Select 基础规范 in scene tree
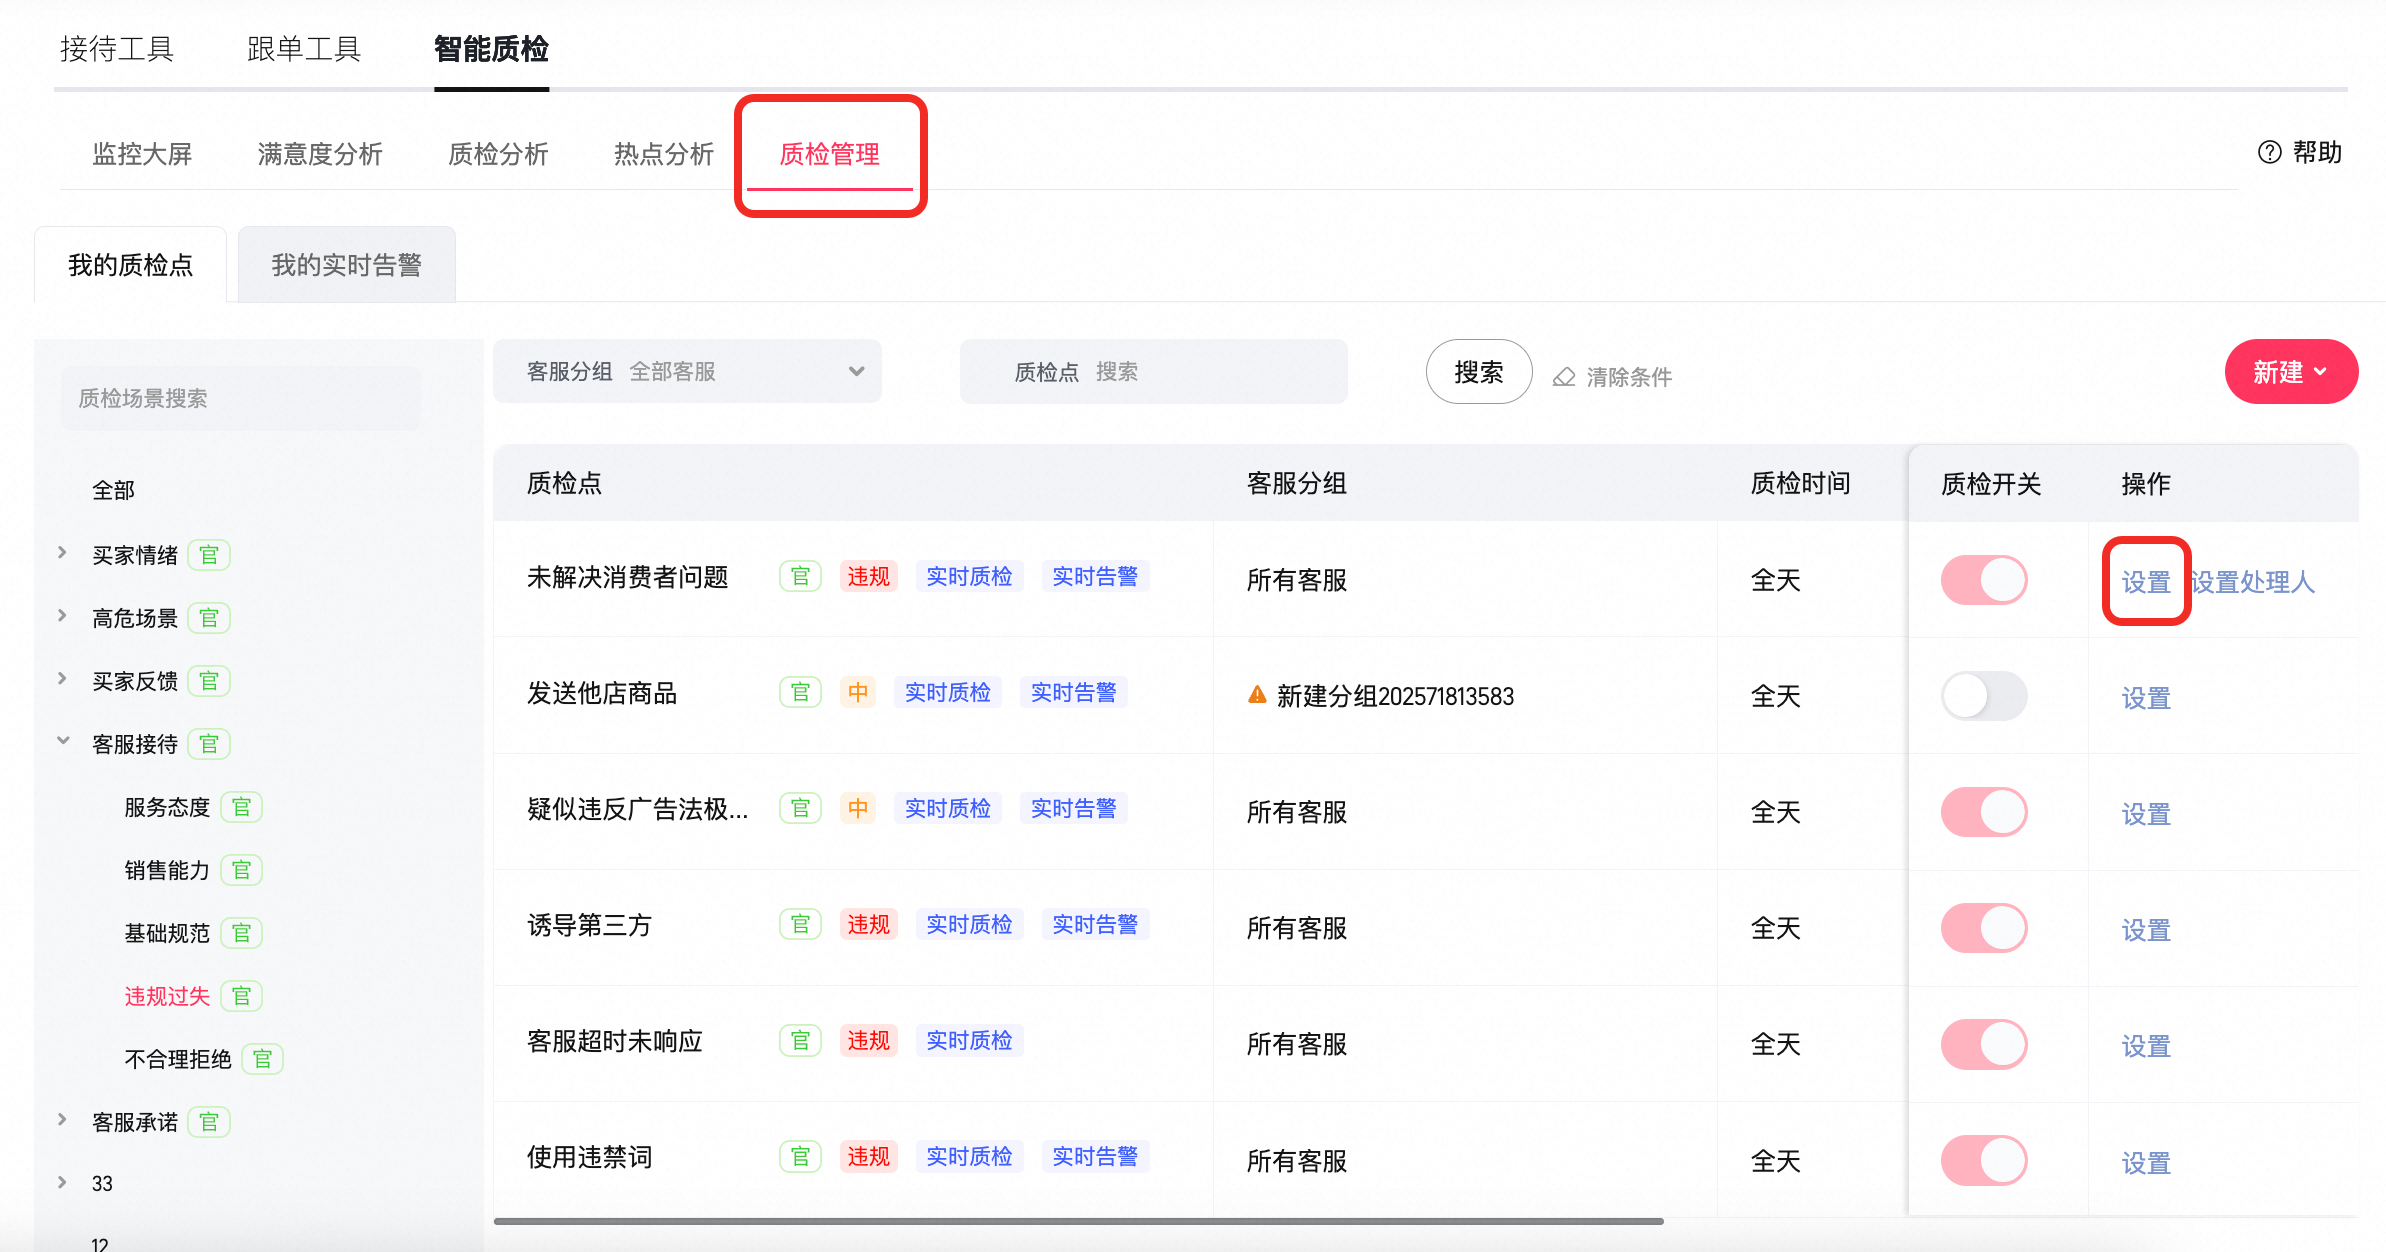This screenshot has width=2386, height=1252. [x=167, y=933]
